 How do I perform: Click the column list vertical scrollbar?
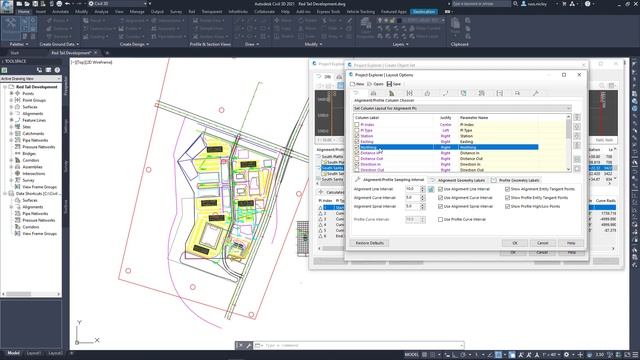click(x=568, y=143)
